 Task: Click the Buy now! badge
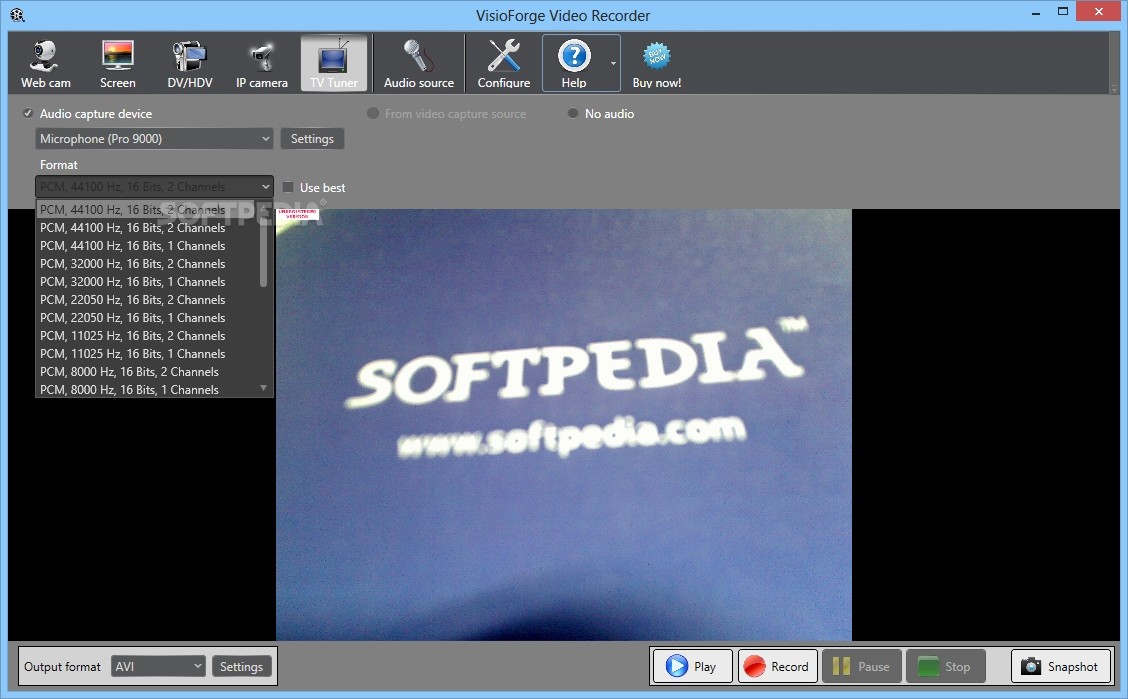click(657, 64)
